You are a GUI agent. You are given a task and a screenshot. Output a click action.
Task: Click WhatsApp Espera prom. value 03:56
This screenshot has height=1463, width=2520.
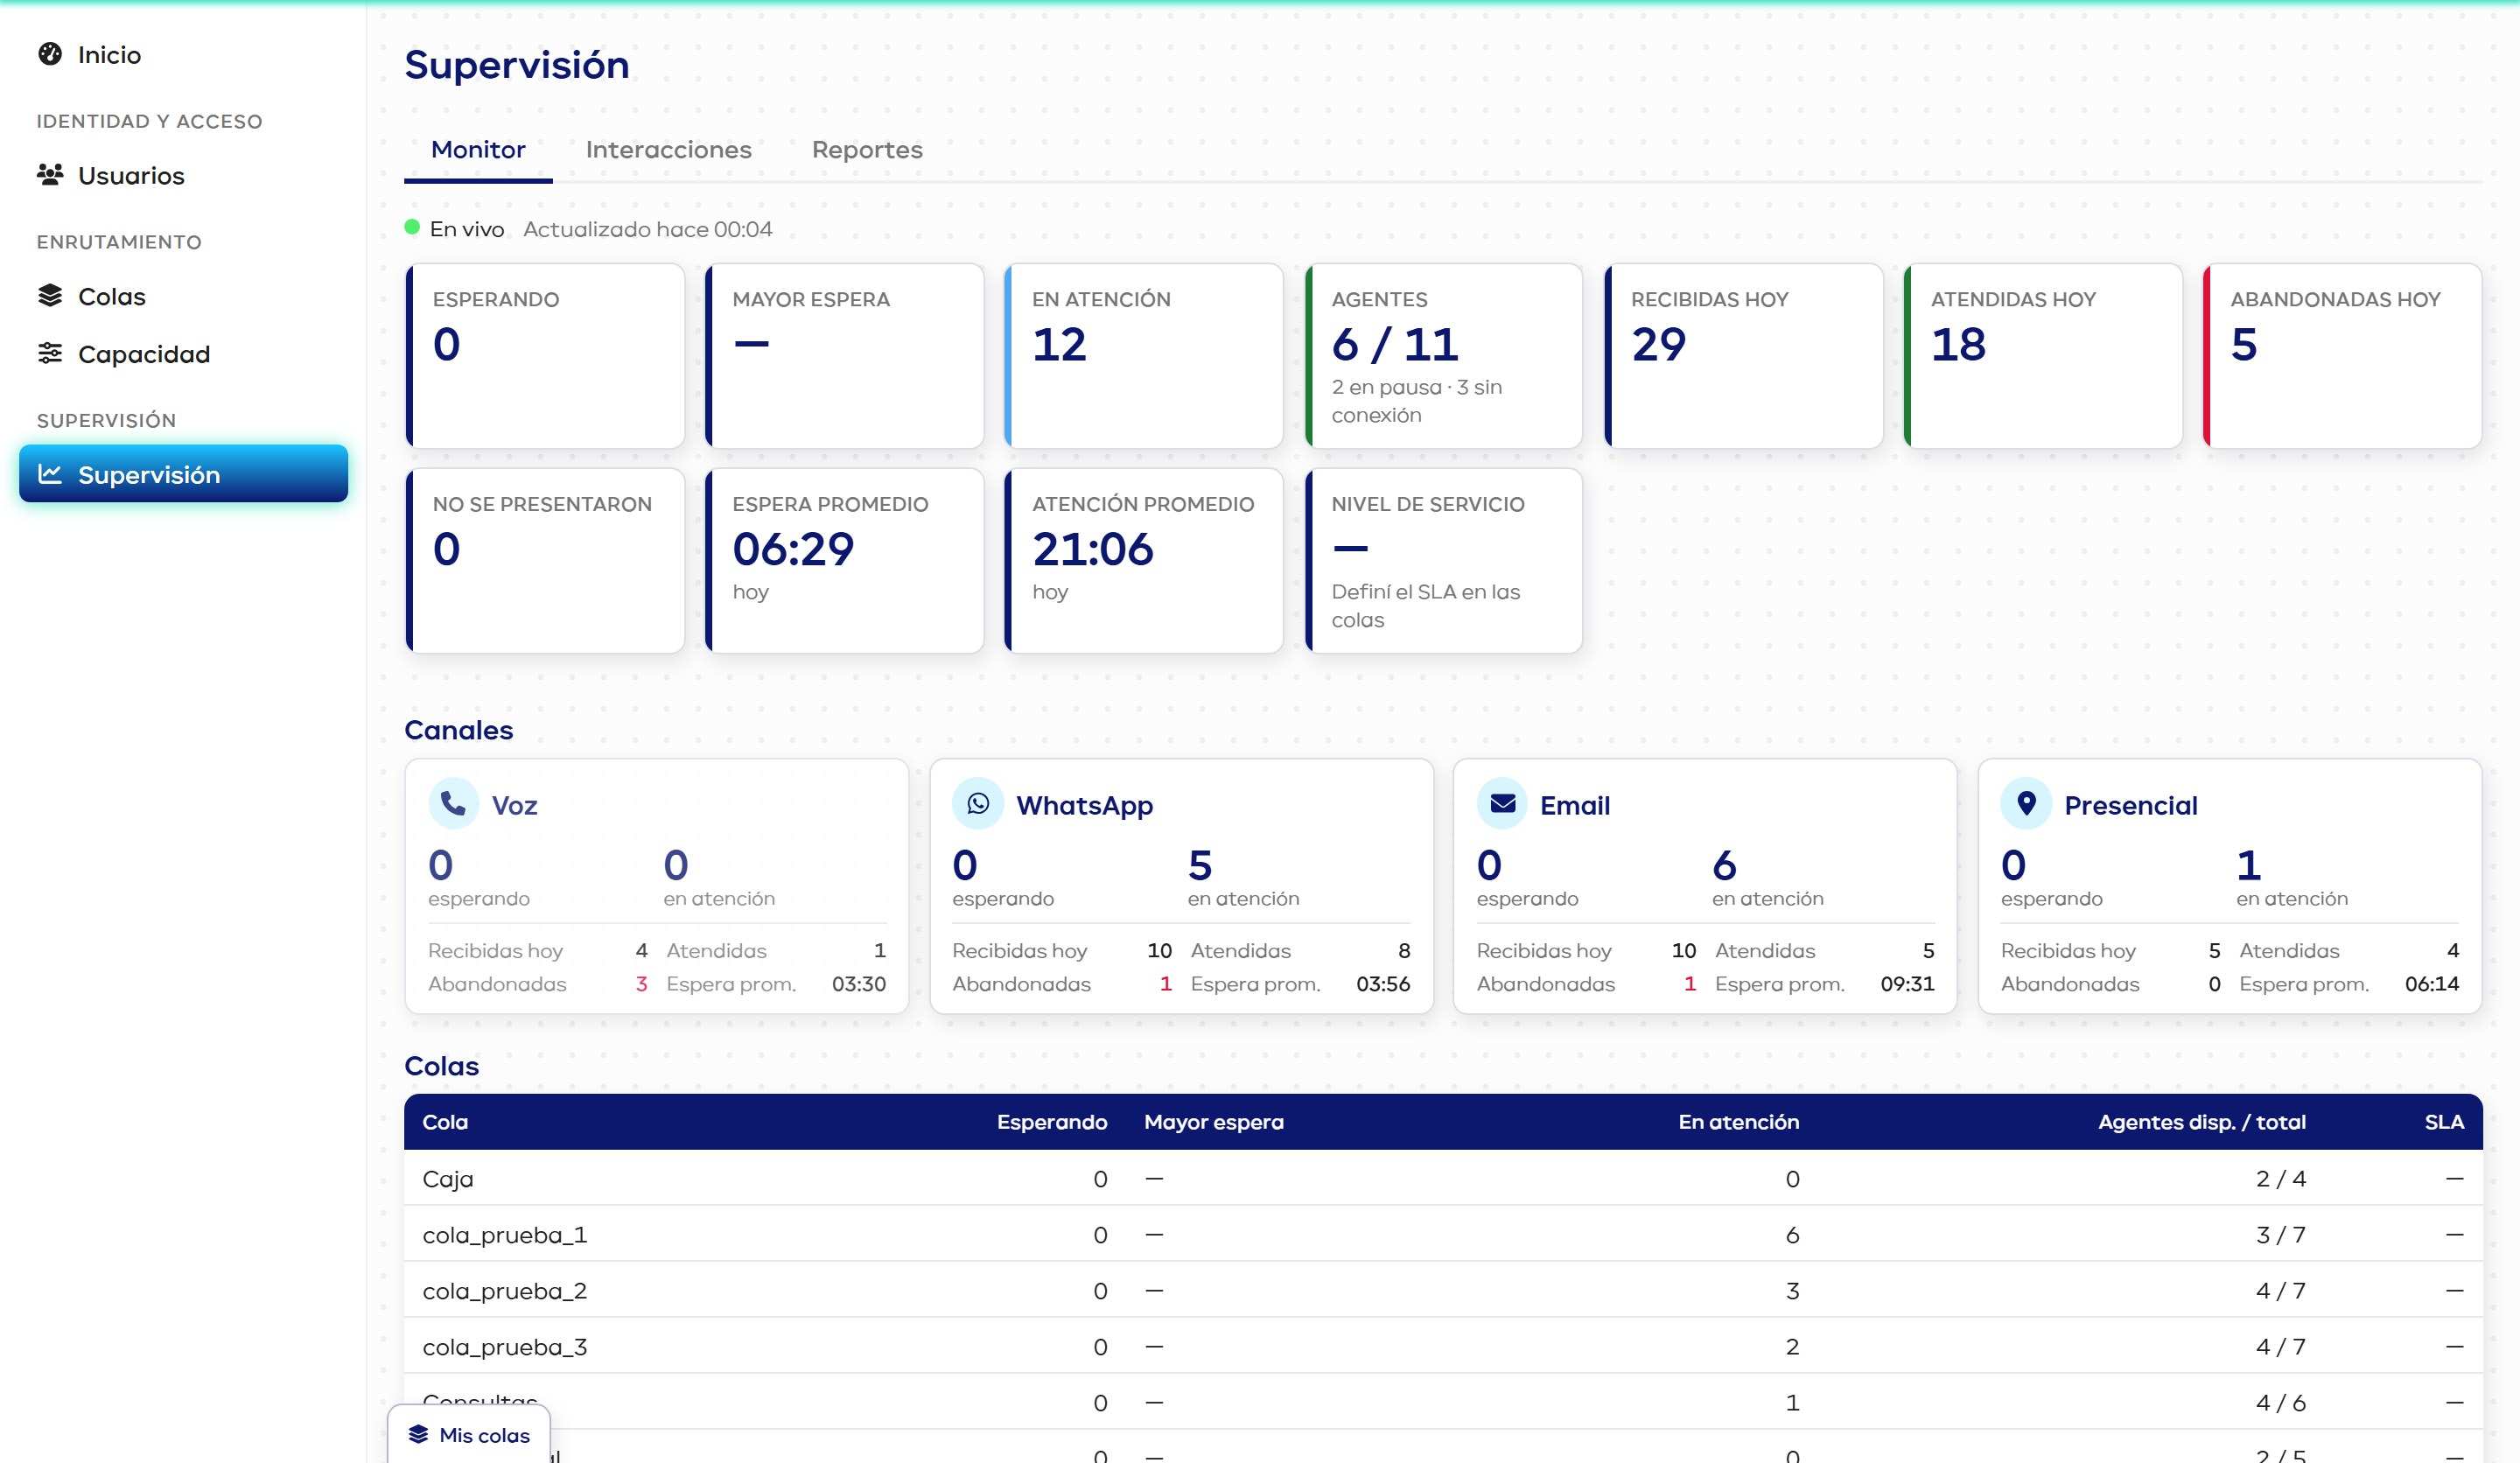coord(1382,984)
